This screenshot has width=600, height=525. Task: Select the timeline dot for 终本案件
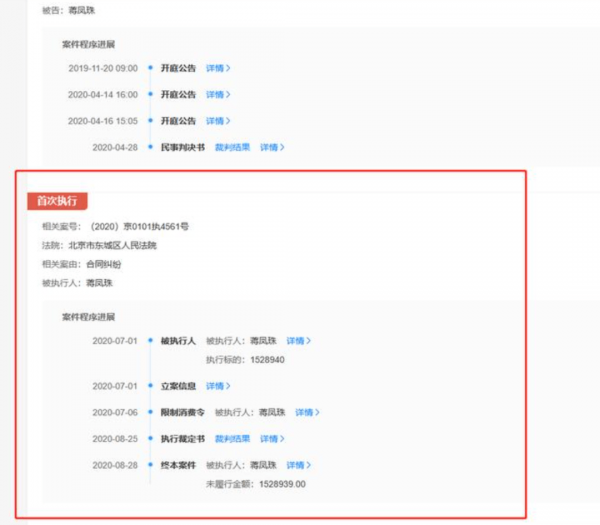coord(150,465)
